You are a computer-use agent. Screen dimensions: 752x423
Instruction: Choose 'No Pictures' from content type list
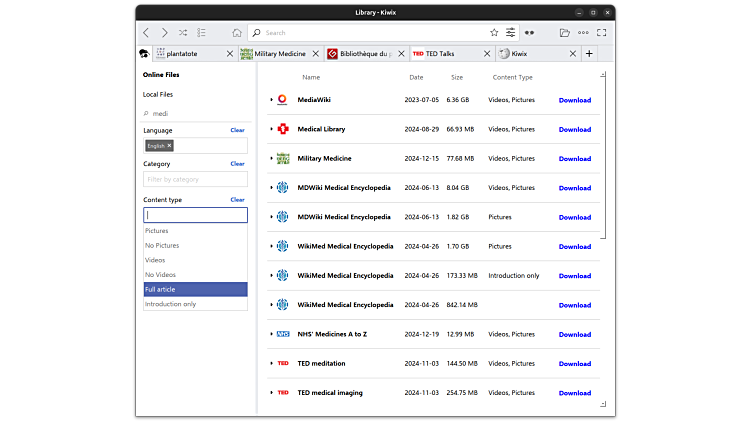pyautogui.click(x=195, y=245)
